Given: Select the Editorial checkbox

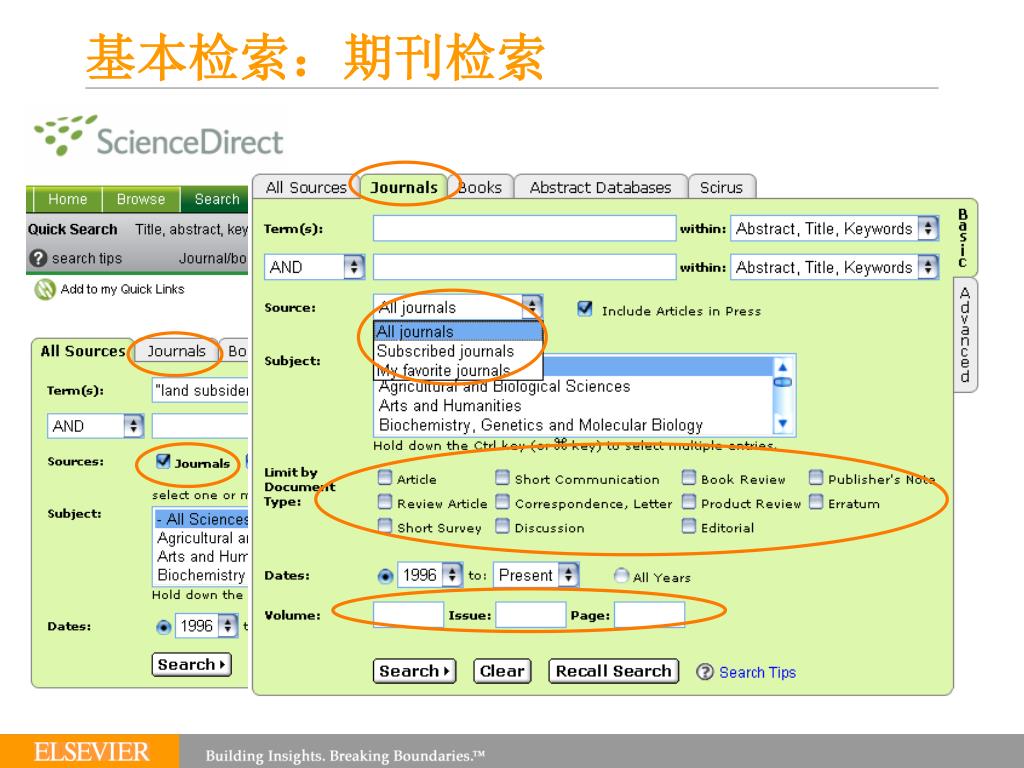Looking at the screenshot, I should tap(689, 526).
